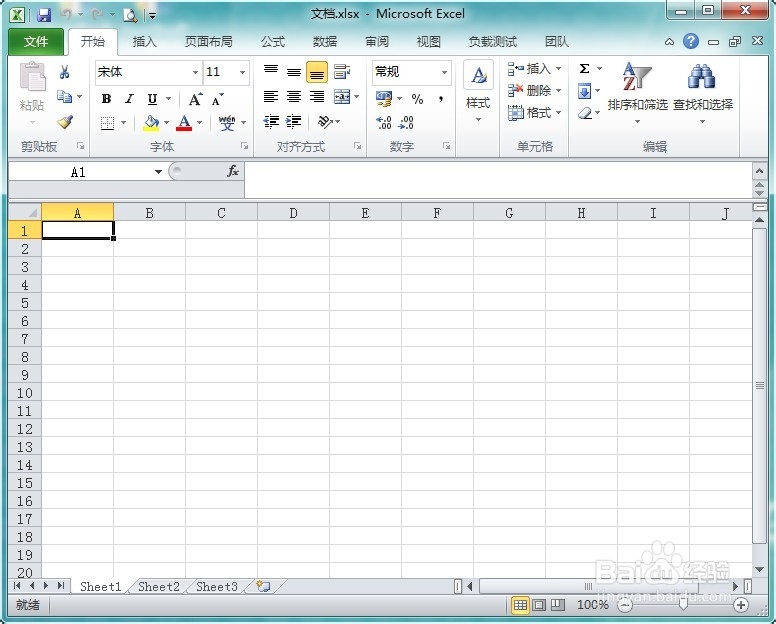Switch to the 数据 (Data) tab
Viewport: 776px width, 624px height.
(325, 42)
